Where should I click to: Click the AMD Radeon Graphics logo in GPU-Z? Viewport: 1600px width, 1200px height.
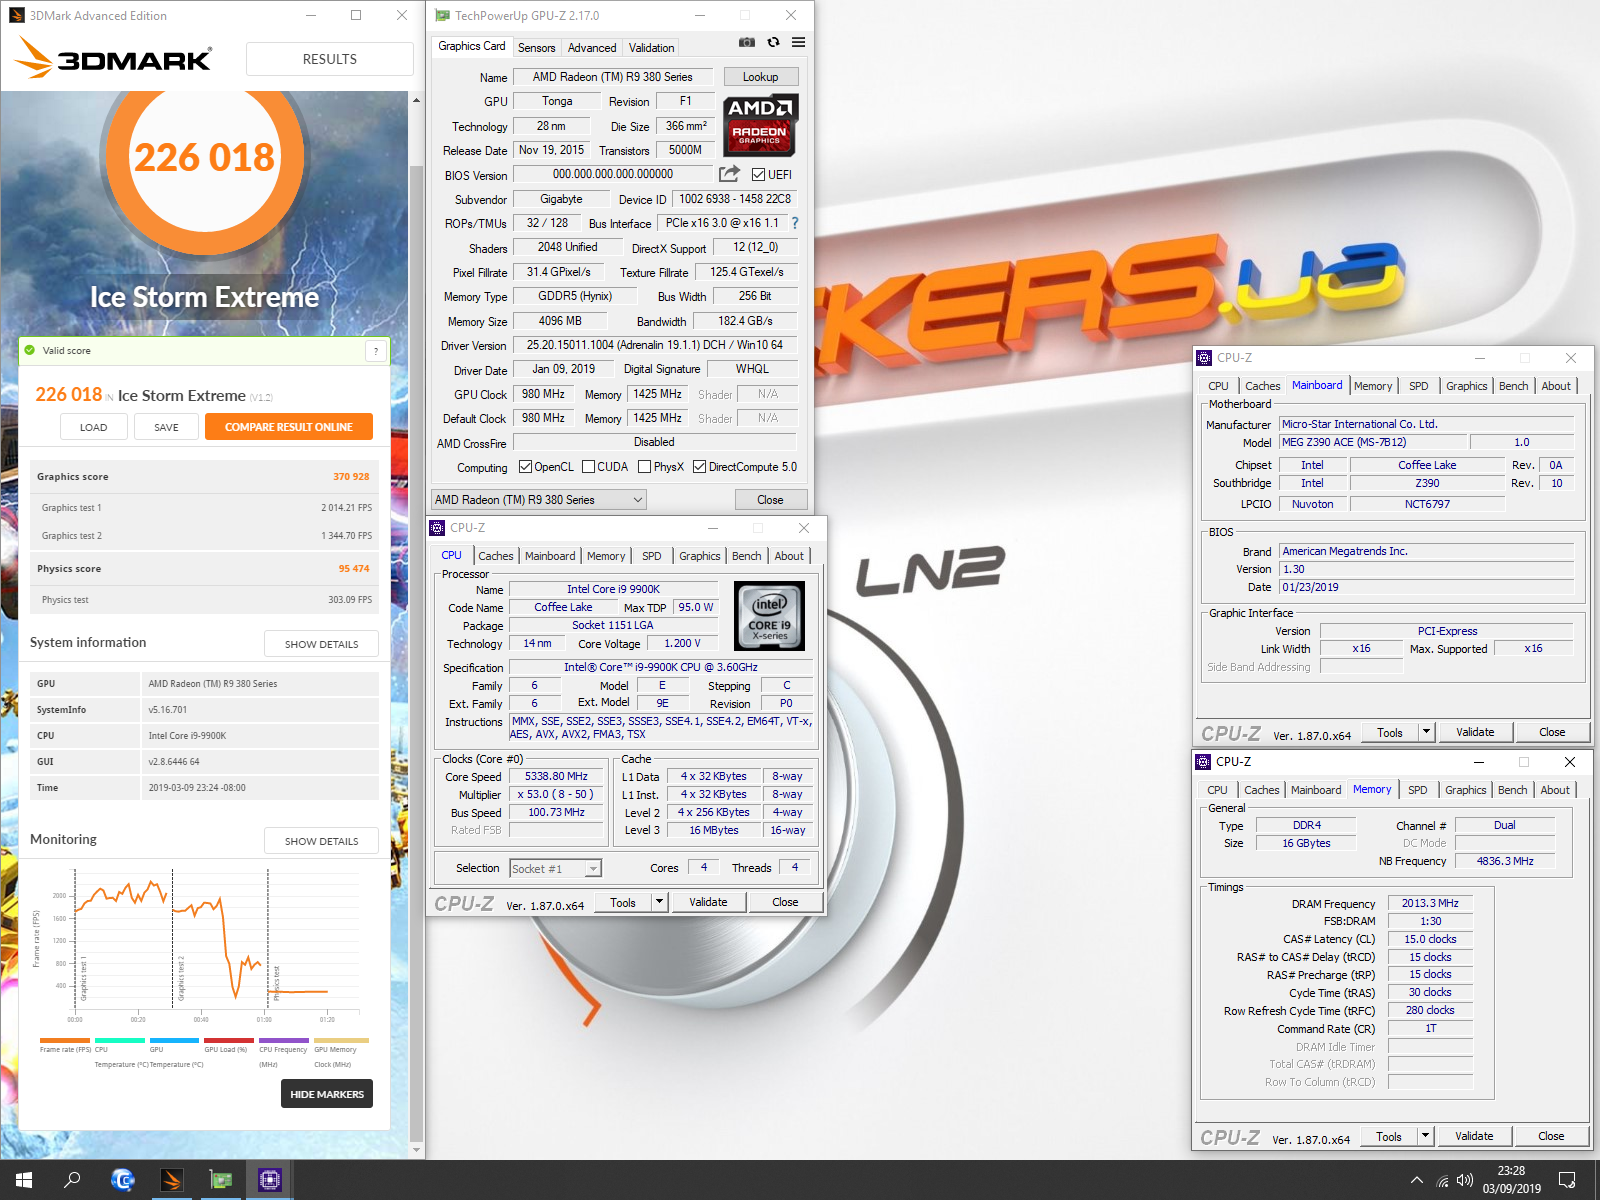click(760, 125)
